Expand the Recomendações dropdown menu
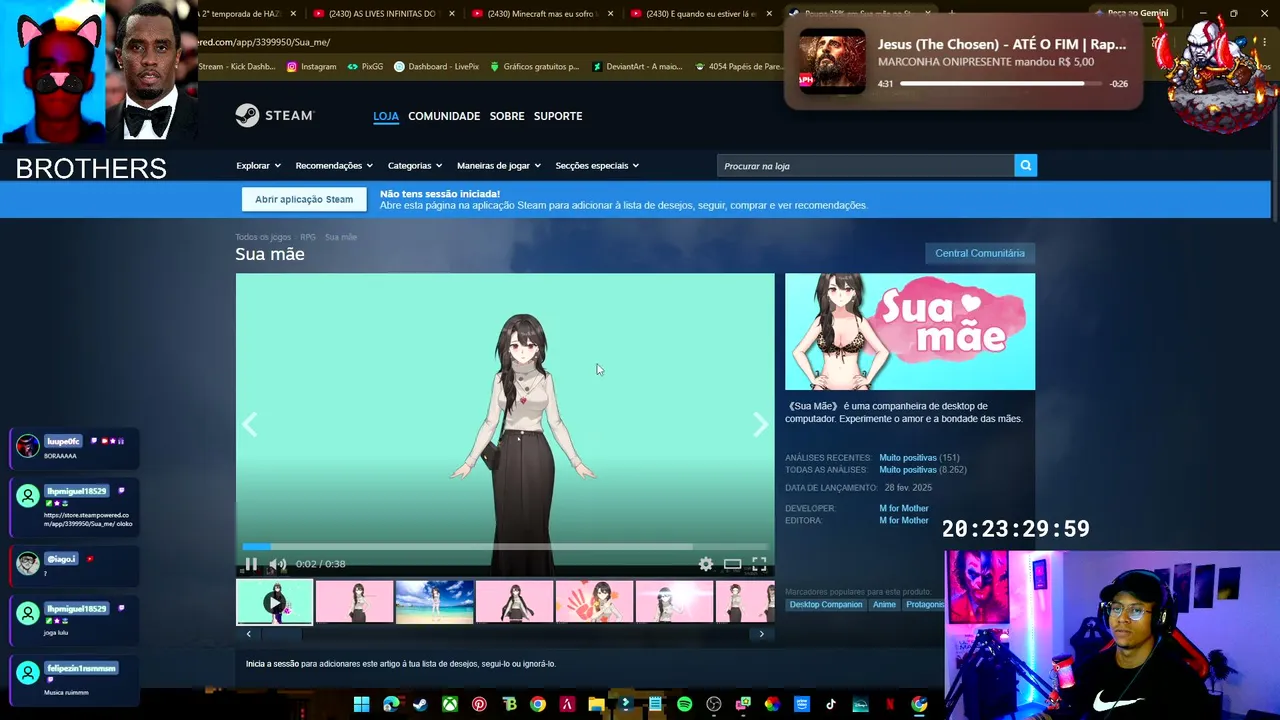The width and height of the screenshot is (1280, 720). click(x=334, y=166)
